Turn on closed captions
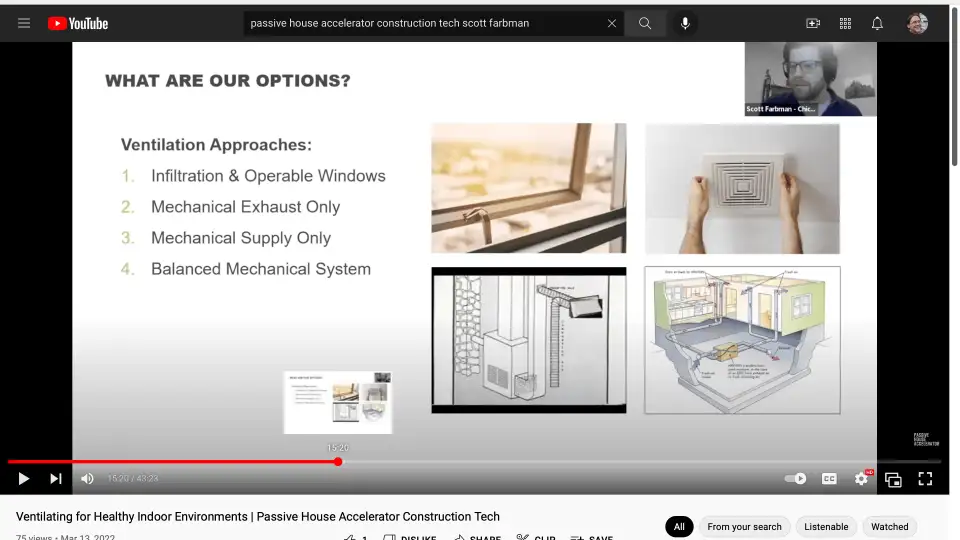 [829, 479]
